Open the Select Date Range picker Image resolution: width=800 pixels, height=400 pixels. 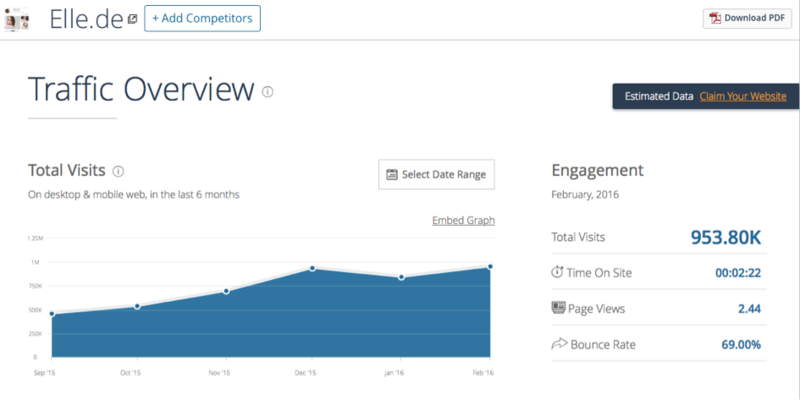click(x=436, y=174)
